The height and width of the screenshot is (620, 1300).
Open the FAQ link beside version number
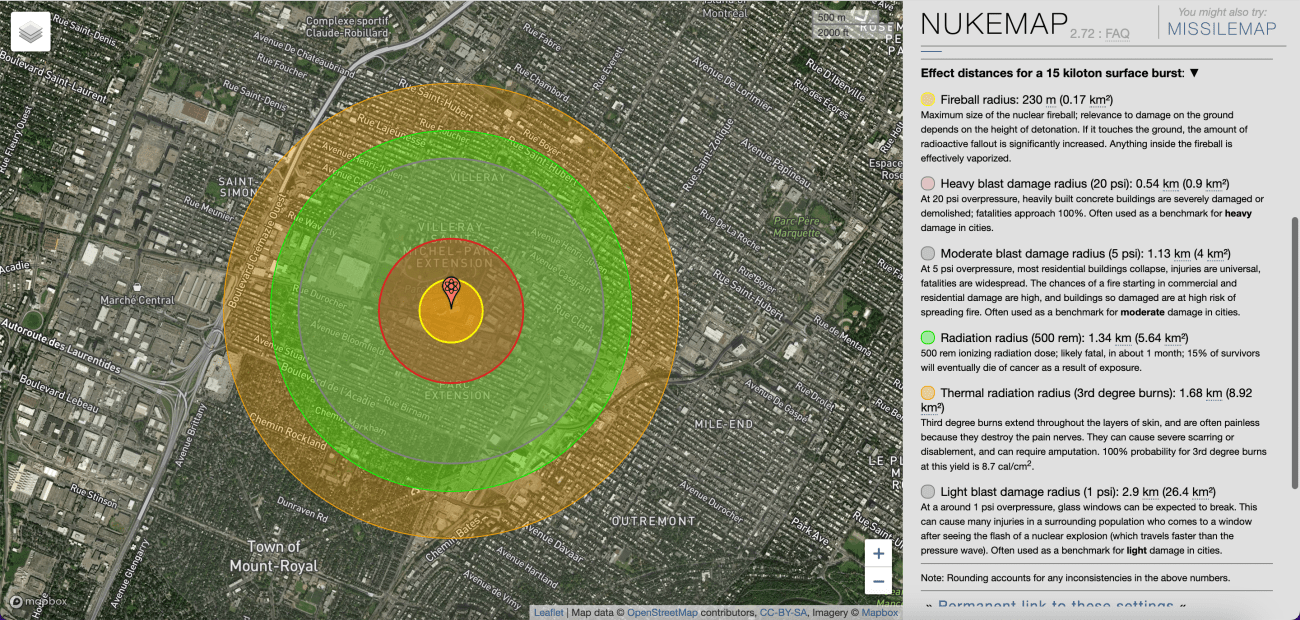point(1117,33)
